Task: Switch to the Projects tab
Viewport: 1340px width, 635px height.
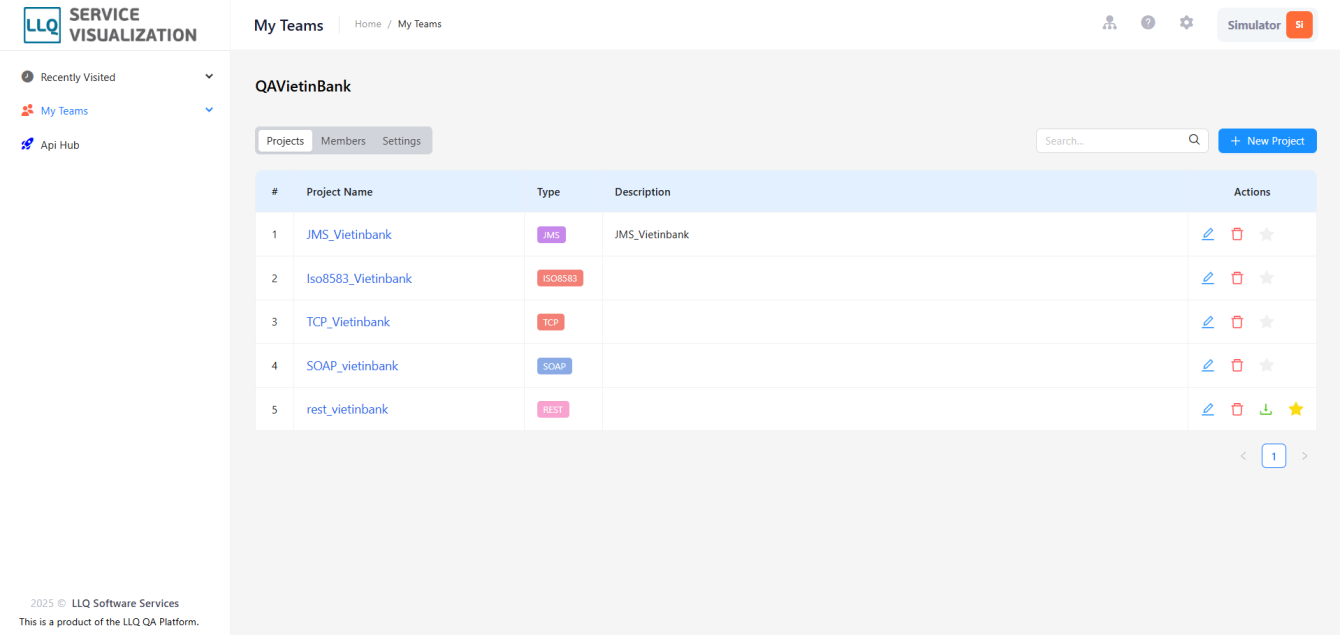Action: [285, 141]
